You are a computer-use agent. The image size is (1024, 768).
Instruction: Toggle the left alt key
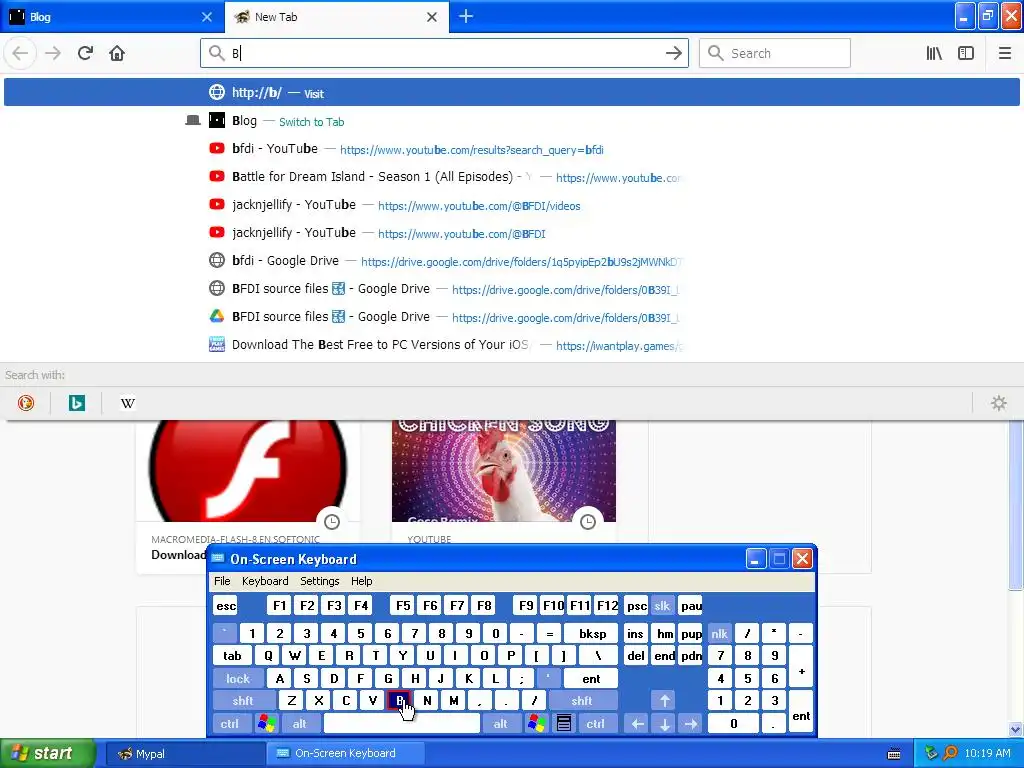(300, 723)
